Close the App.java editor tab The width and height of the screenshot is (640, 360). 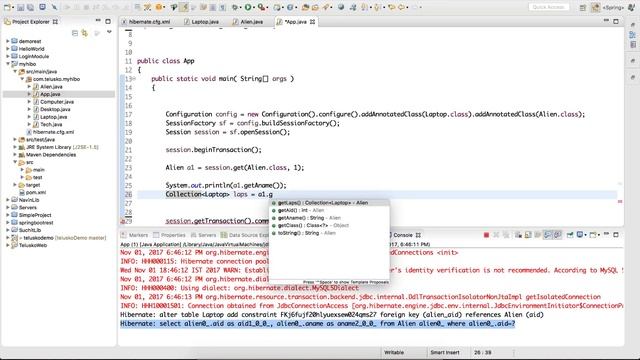[x=313, y=22]
